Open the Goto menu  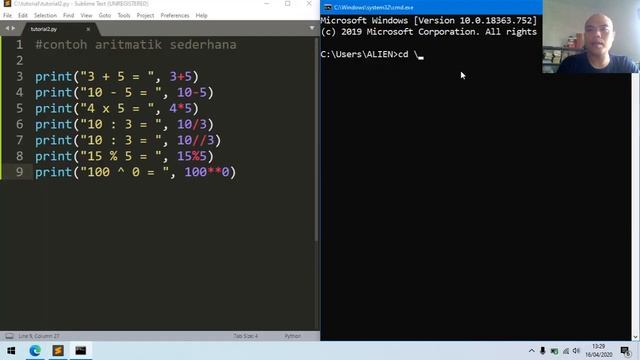(105, 16)
